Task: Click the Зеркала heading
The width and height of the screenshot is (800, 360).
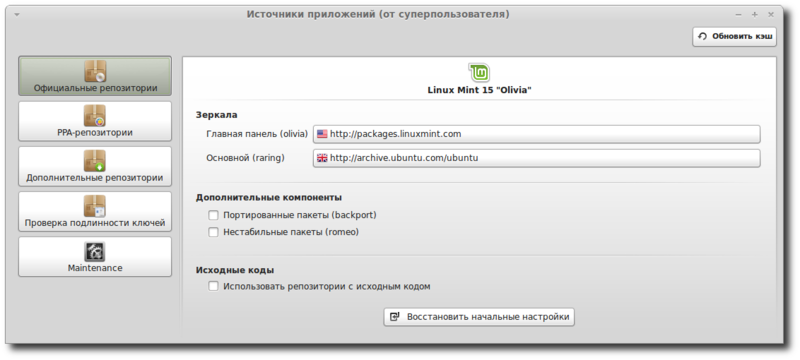Action: point(216,115)
